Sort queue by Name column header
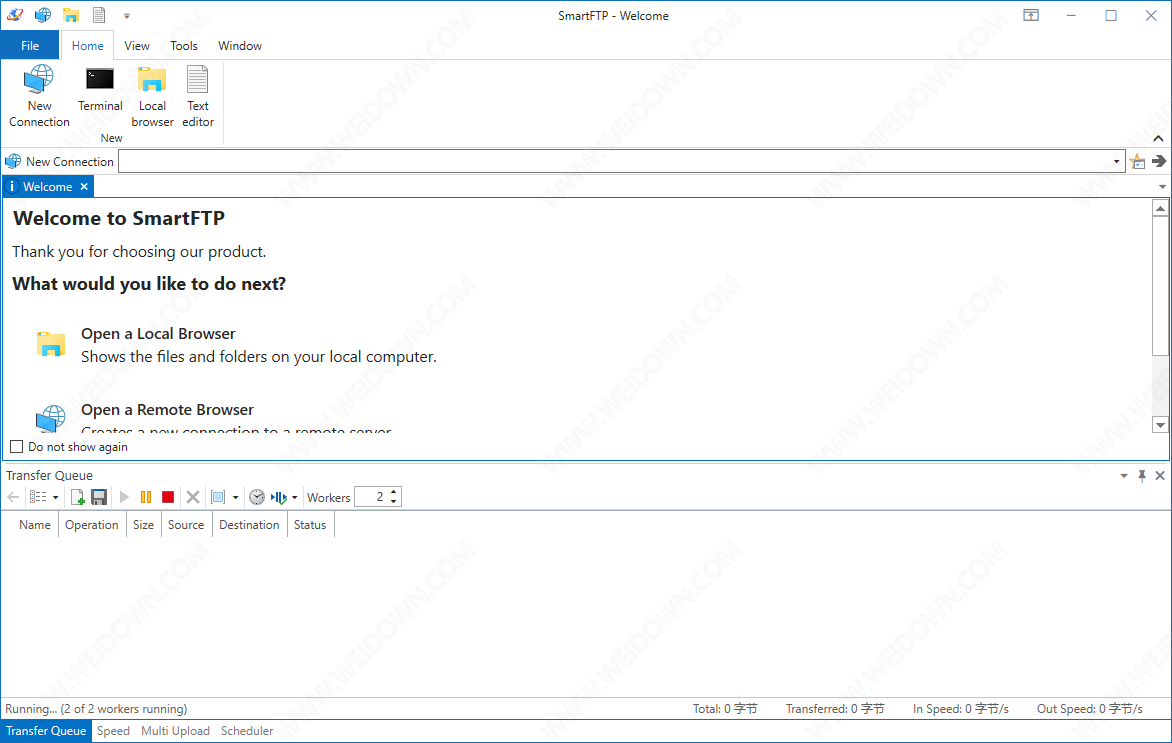 point(35,525)
